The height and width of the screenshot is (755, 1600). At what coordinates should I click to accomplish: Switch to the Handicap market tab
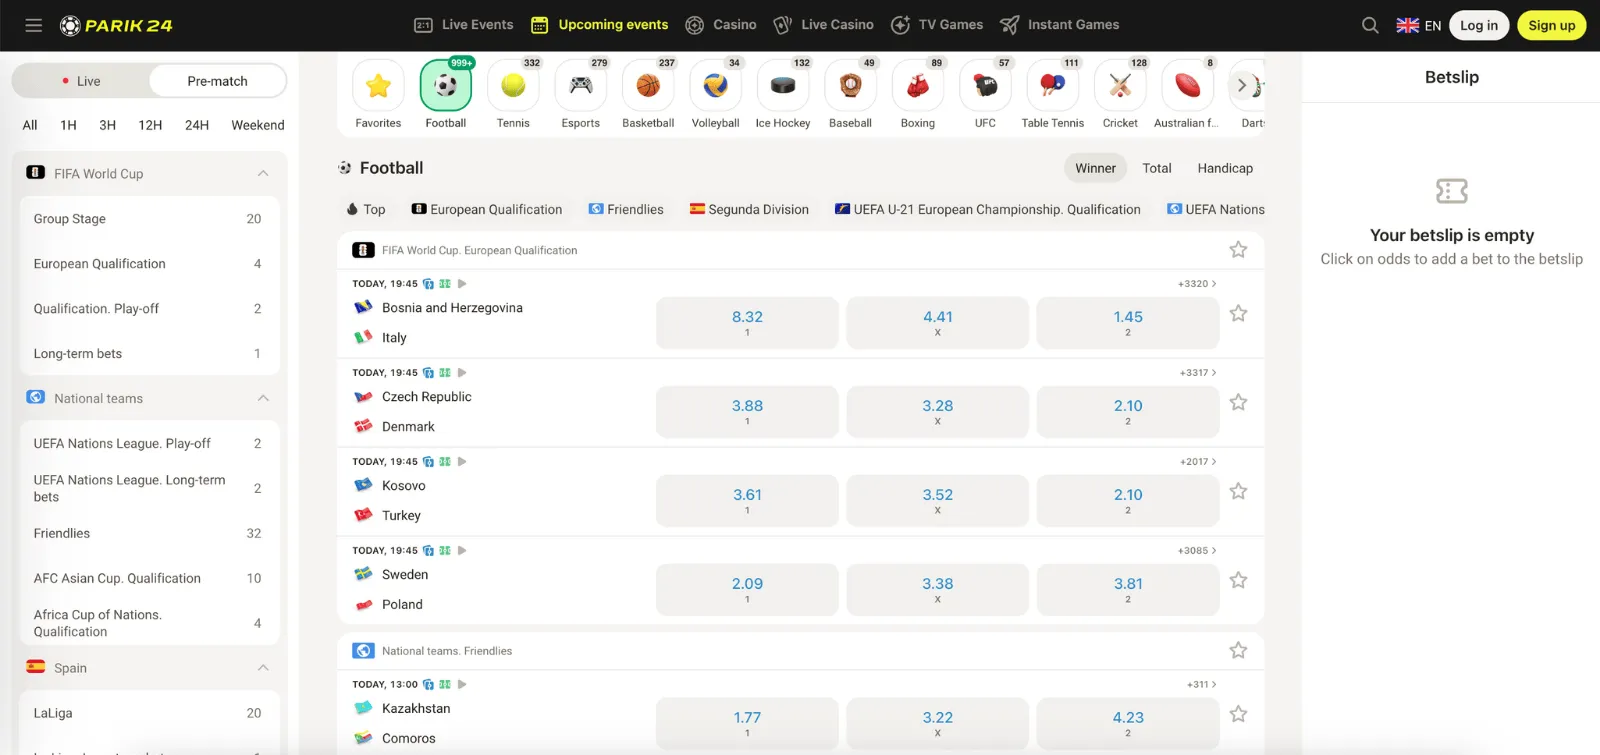pos(1225,168)
